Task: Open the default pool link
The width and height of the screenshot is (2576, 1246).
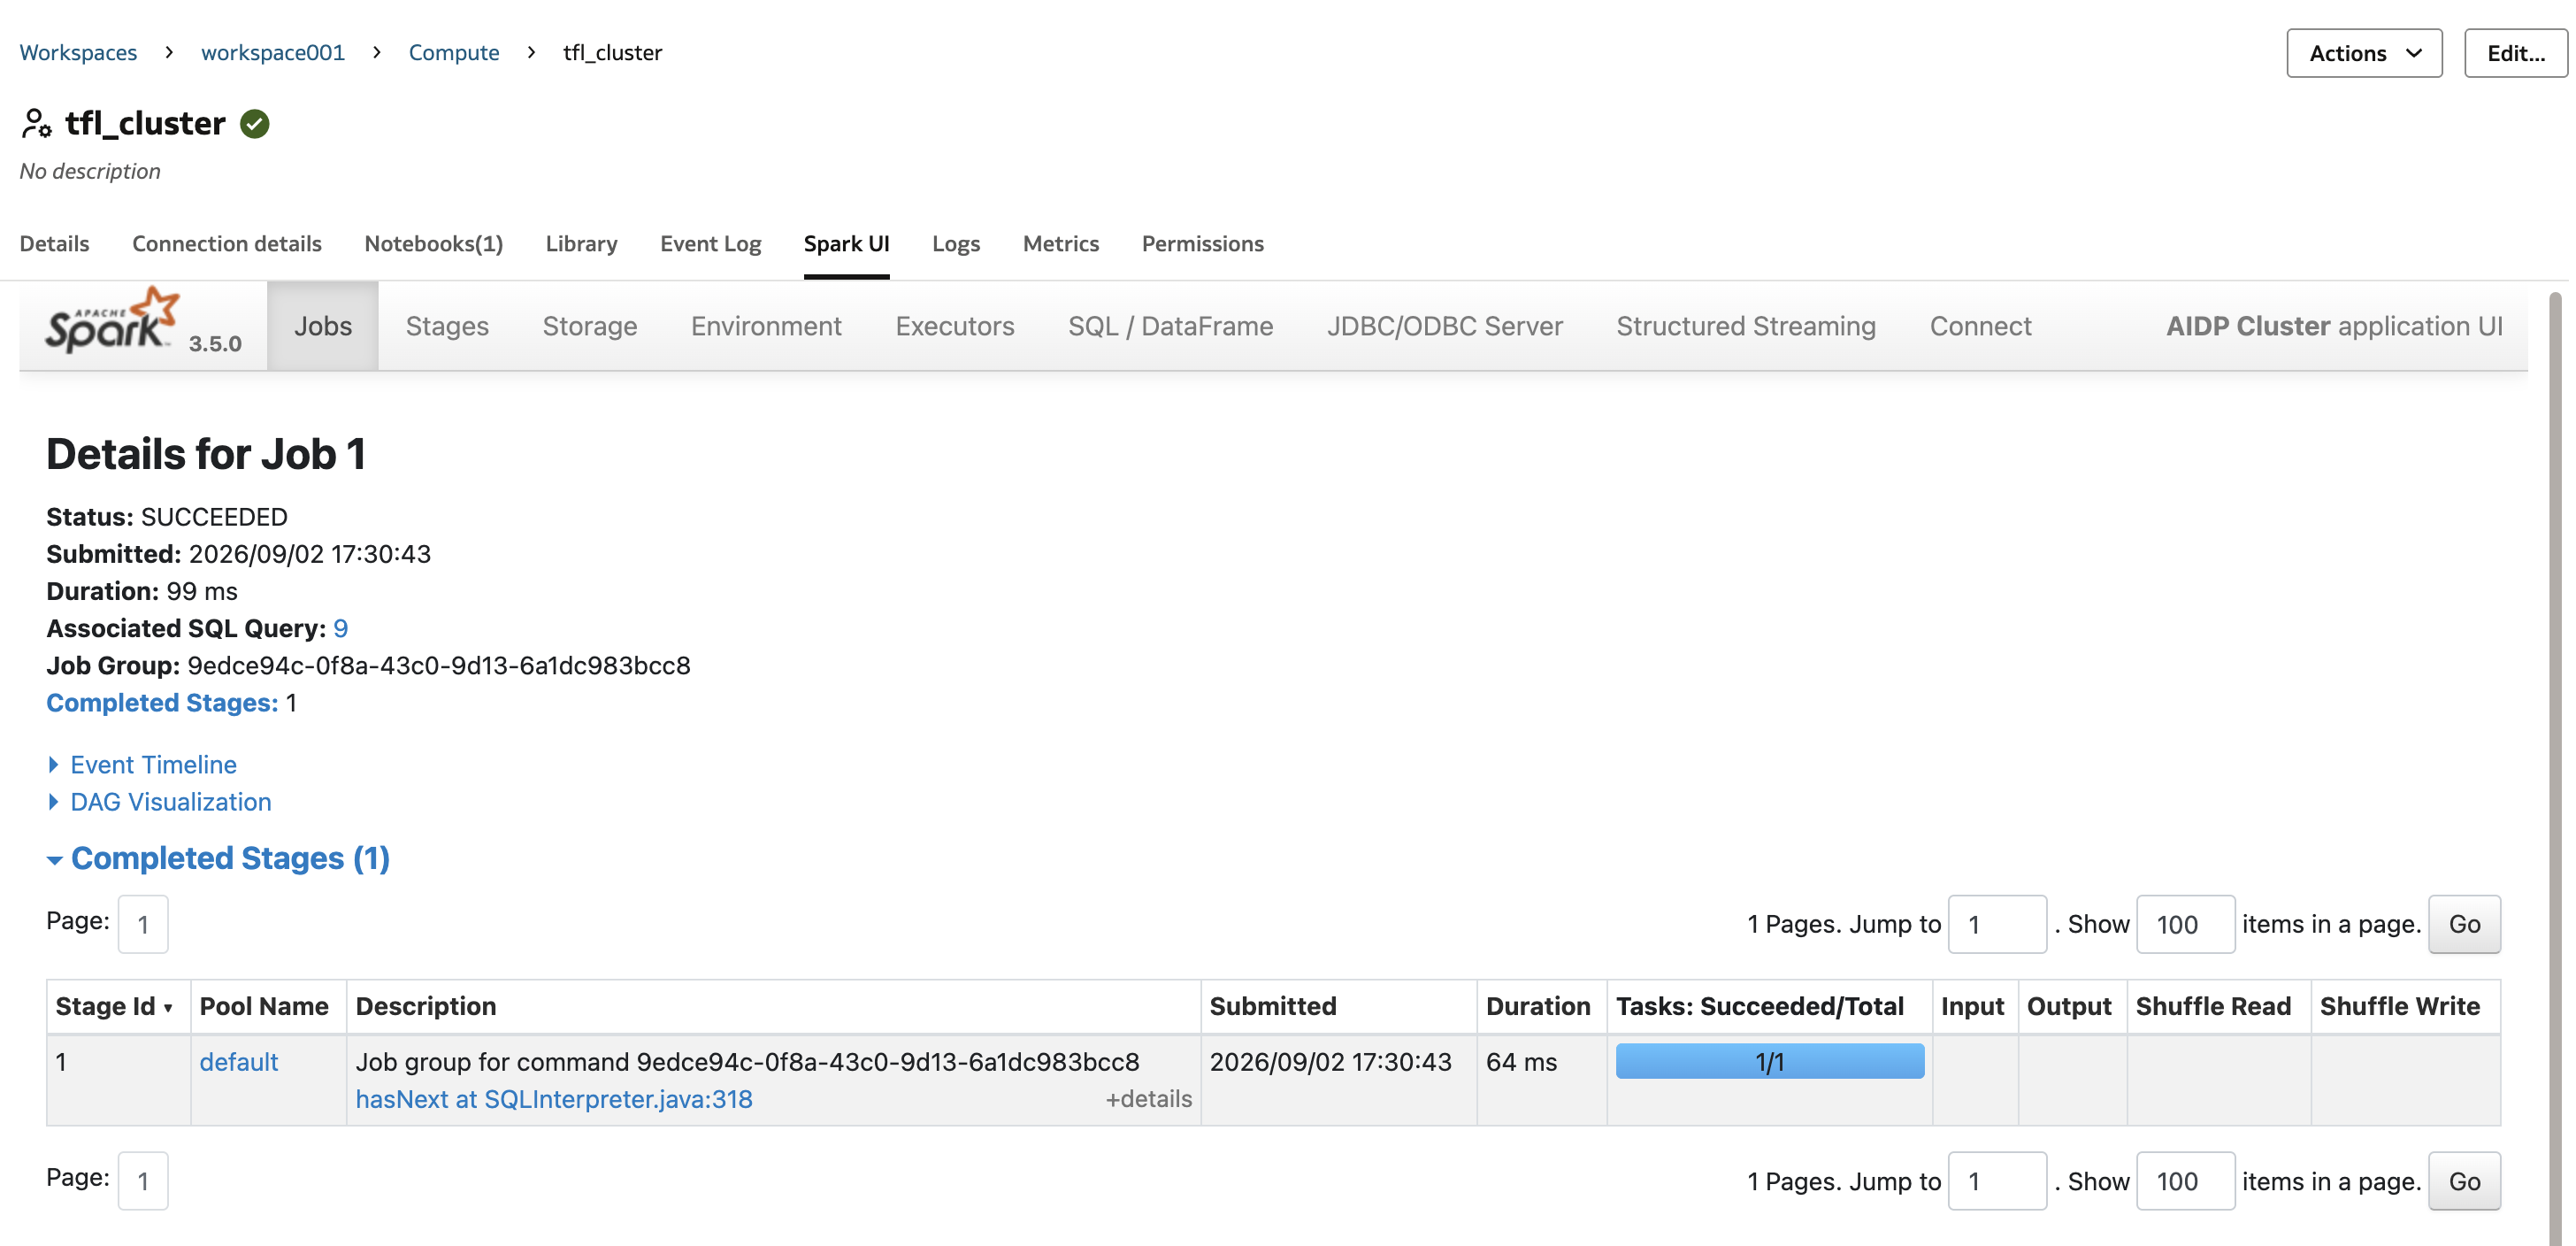Action: [x=239, y=1062]
